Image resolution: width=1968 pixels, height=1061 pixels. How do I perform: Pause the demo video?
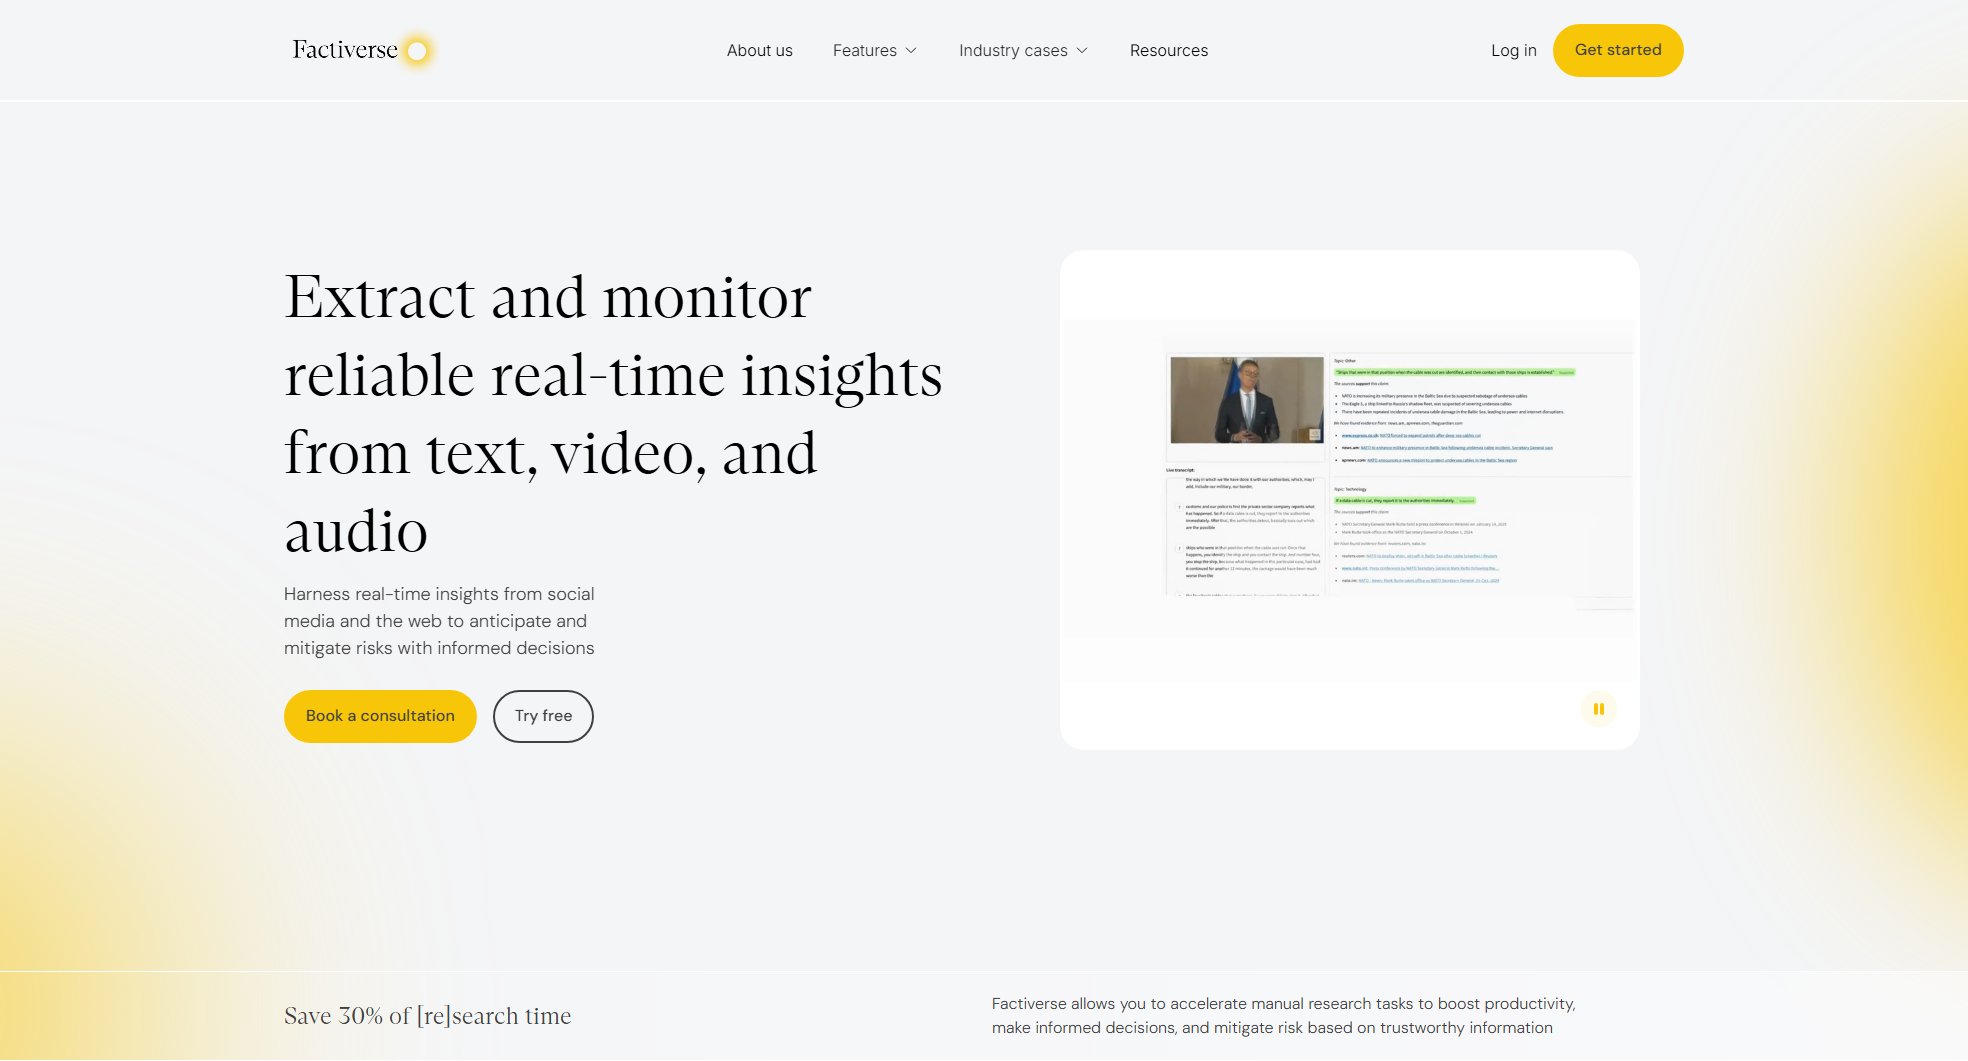click(1598, 709)
